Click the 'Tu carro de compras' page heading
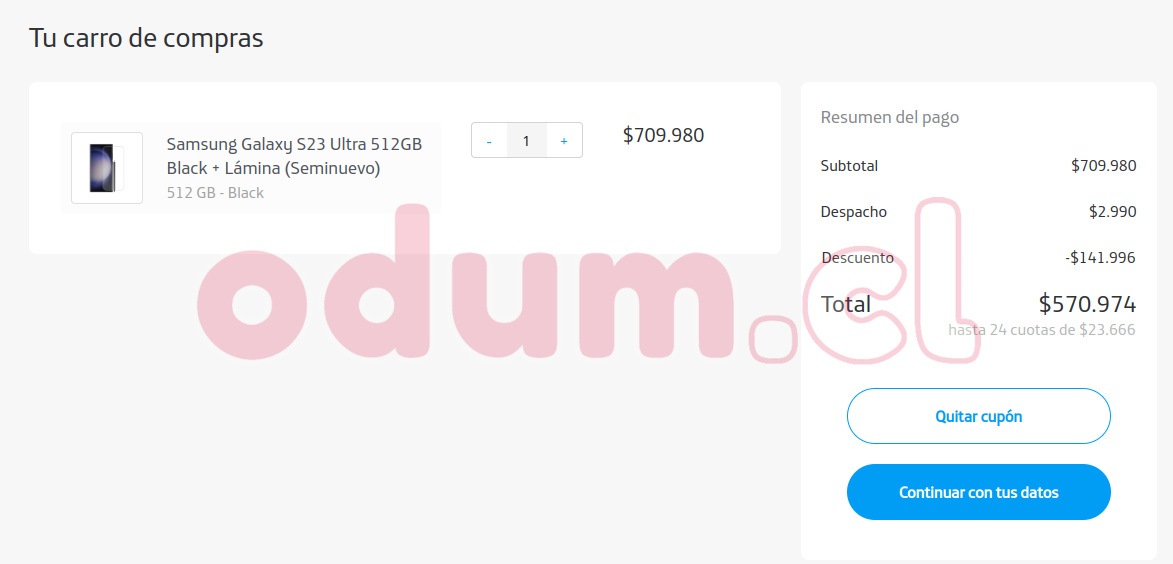Screen dimensions: 1173x564 (147, 38)
